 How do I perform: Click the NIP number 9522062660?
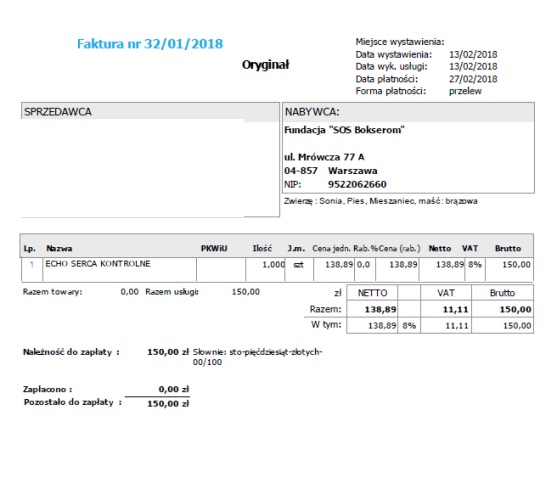point(357,184)
